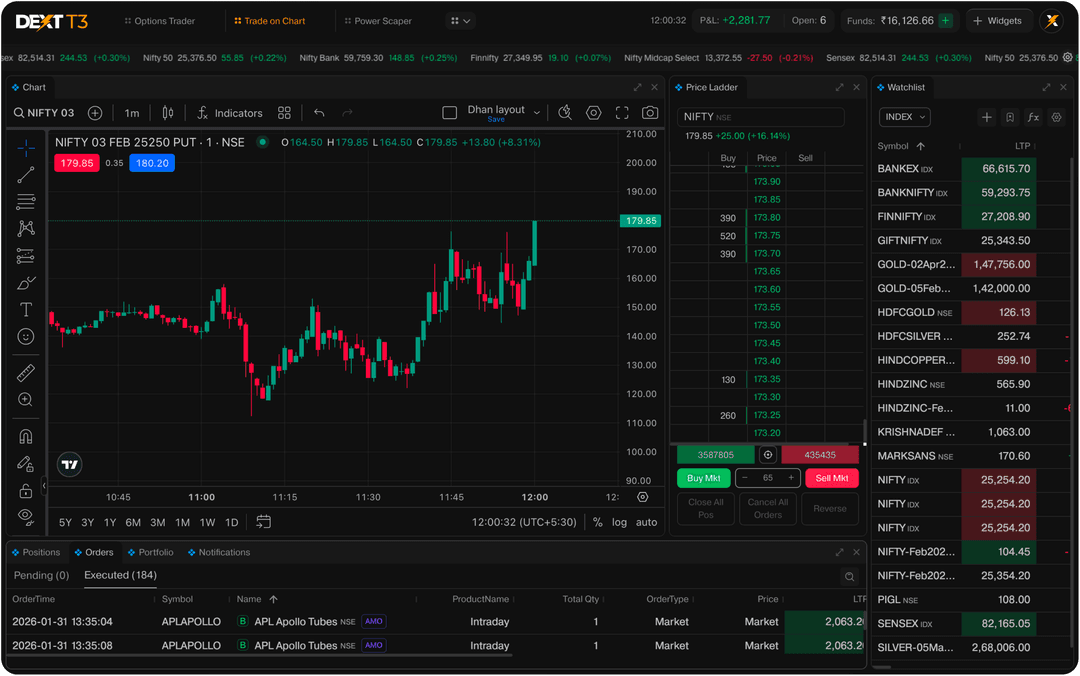The image size is (1080, 676).
Task: Select the crosshair cursor tool
Action: [25, 147]
